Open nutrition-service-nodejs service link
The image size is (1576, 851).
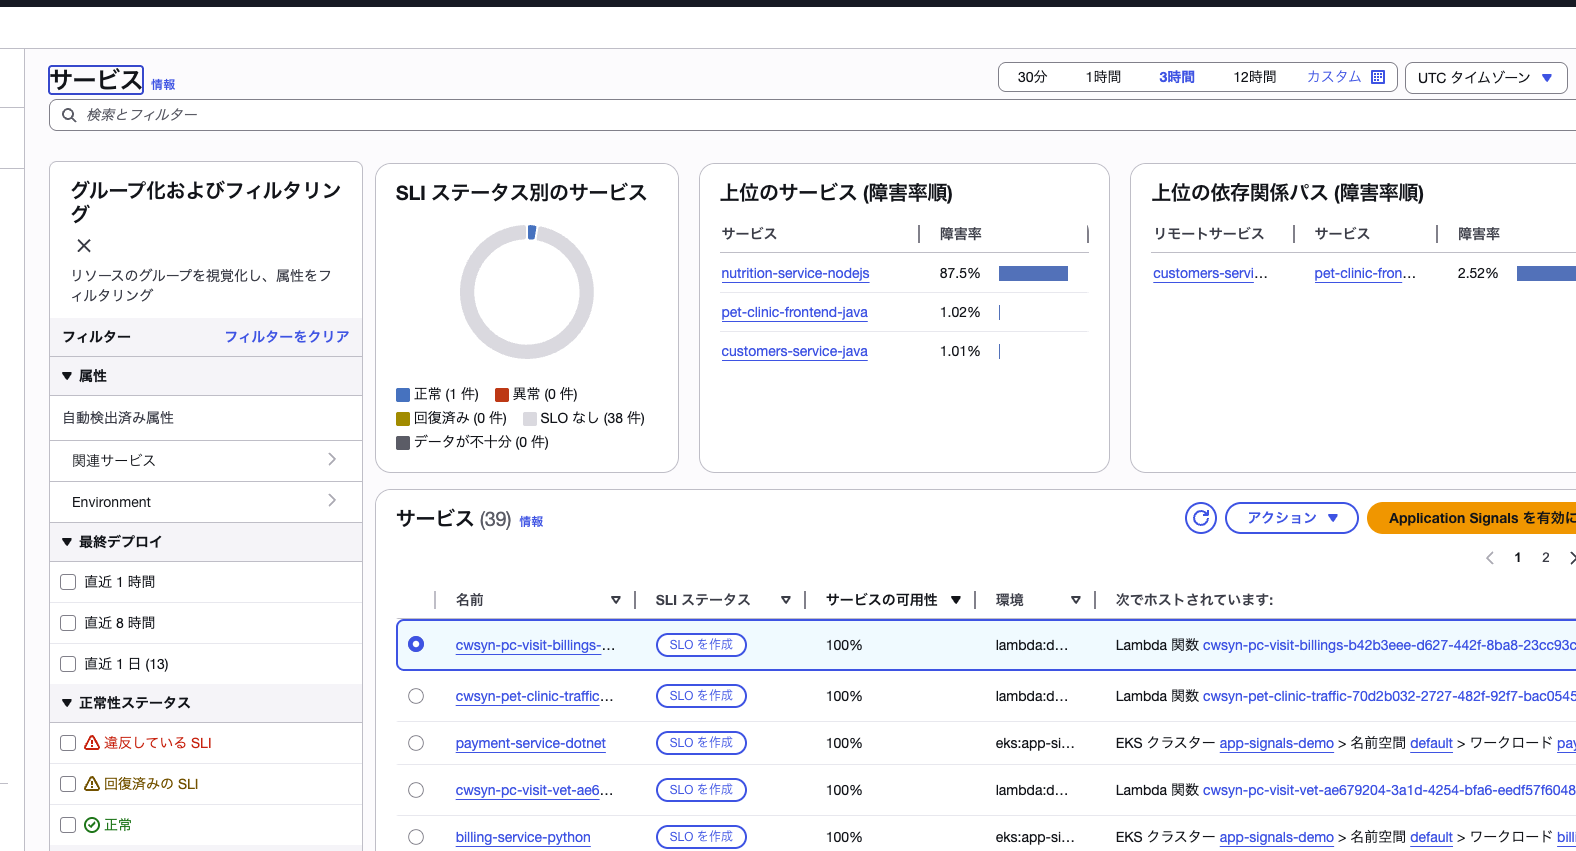tap(795, 273)
